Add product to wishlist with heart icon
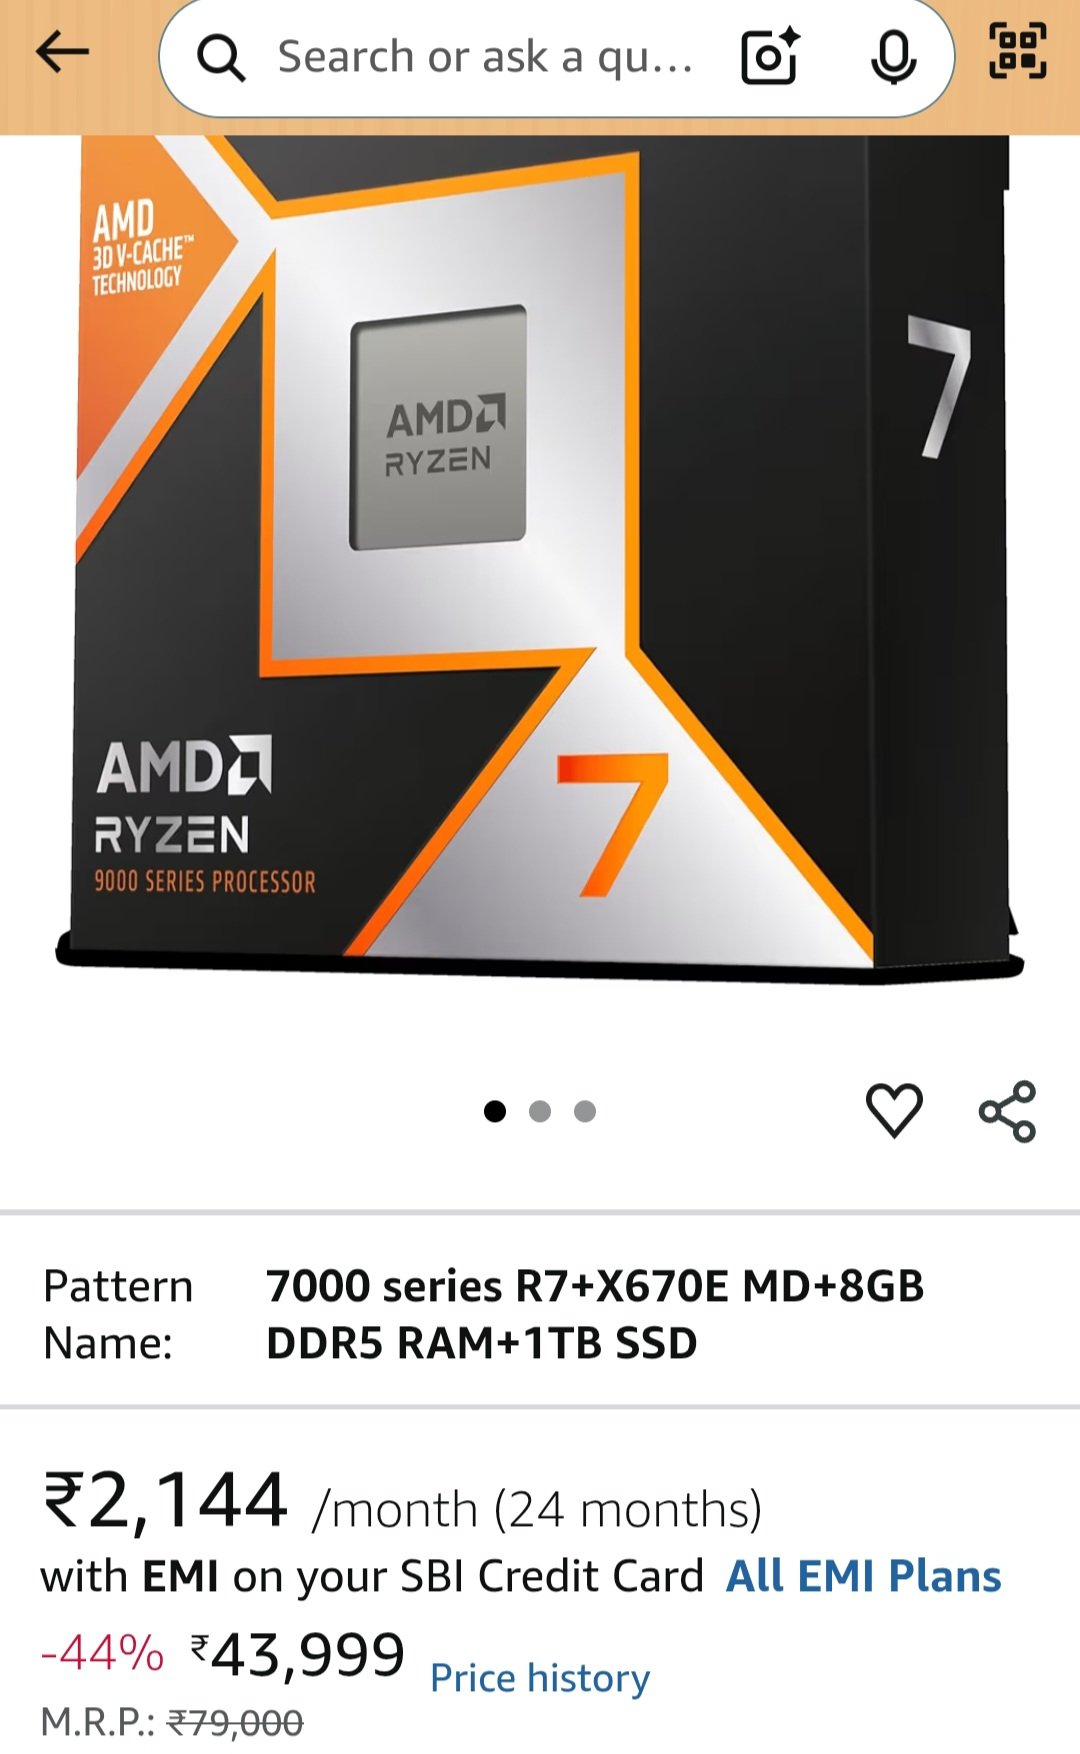This screenshot has width=1080, height=1754. [x=894, y=1110]
